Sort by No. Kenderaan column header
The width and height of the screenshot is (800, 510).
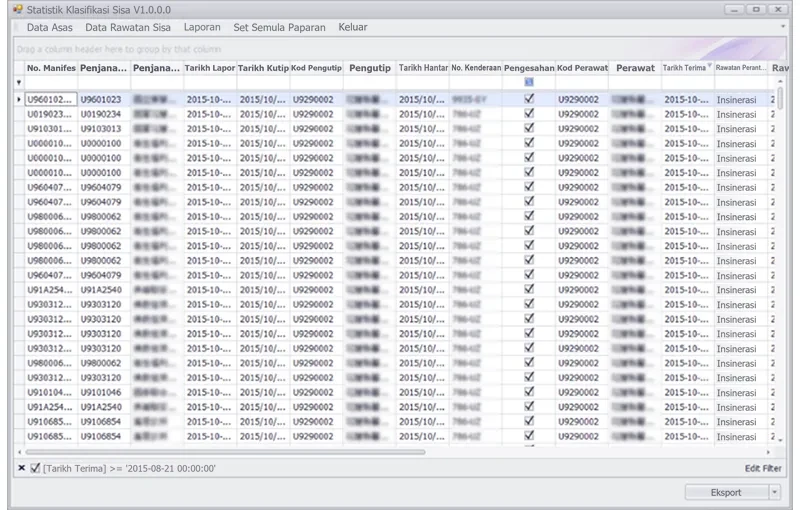point(476,68)
